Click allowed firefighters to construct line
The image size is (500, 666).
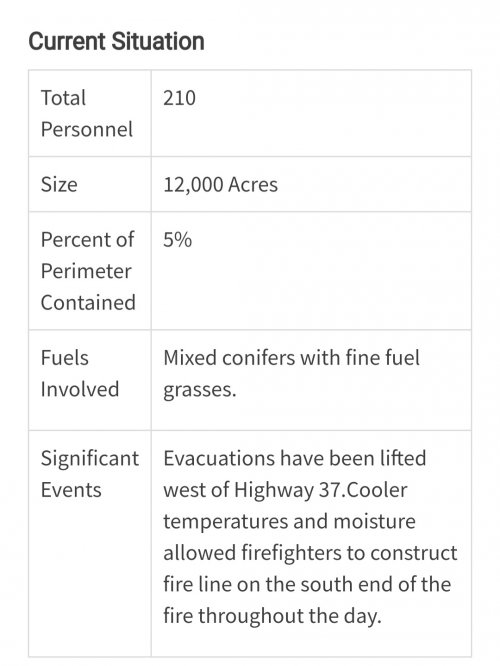coord(310,553)
